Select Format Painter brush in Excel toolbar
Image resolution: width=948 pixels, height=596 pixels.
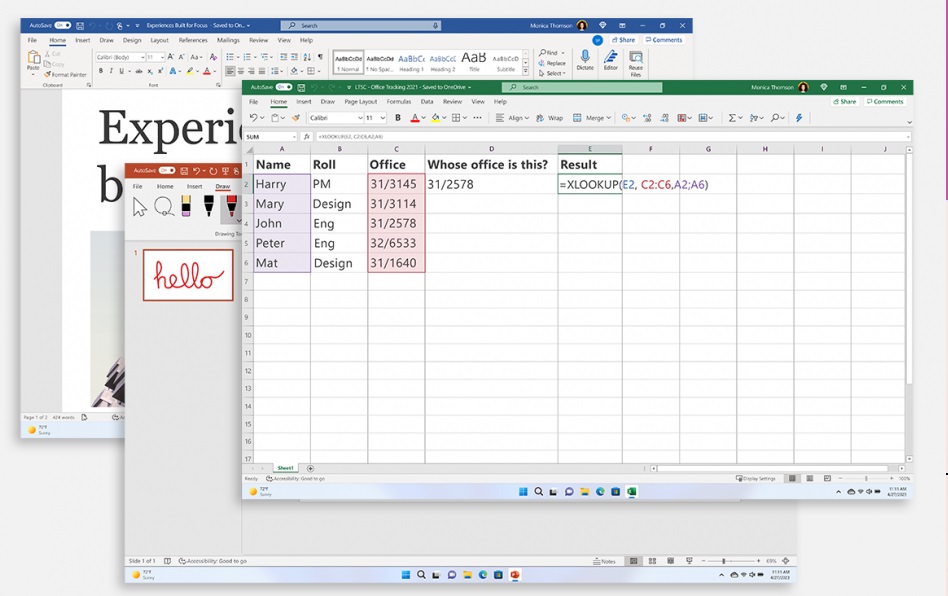(296, 118)
